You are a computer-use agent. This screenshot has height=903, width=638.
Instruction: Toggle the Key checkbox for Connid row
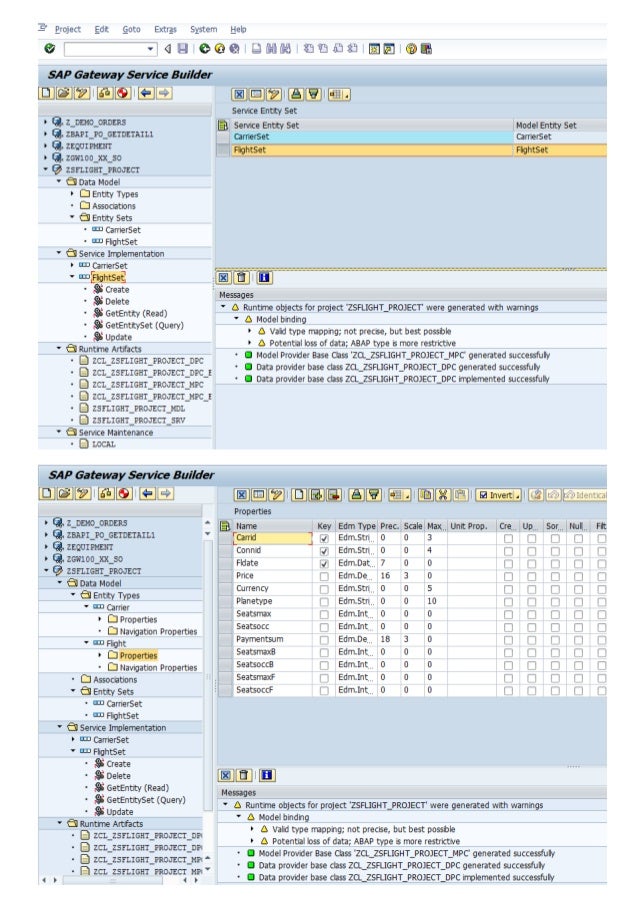tap(324, 551)
